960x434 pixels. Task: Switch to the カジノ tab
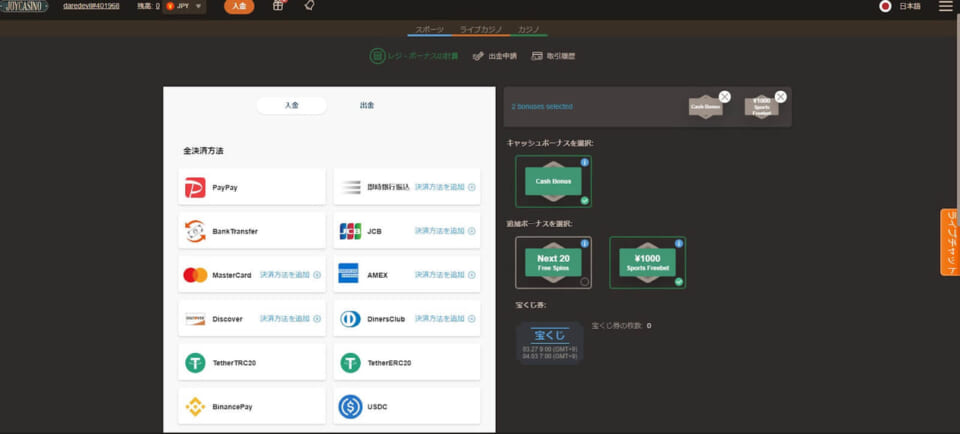tap(529, 29)
